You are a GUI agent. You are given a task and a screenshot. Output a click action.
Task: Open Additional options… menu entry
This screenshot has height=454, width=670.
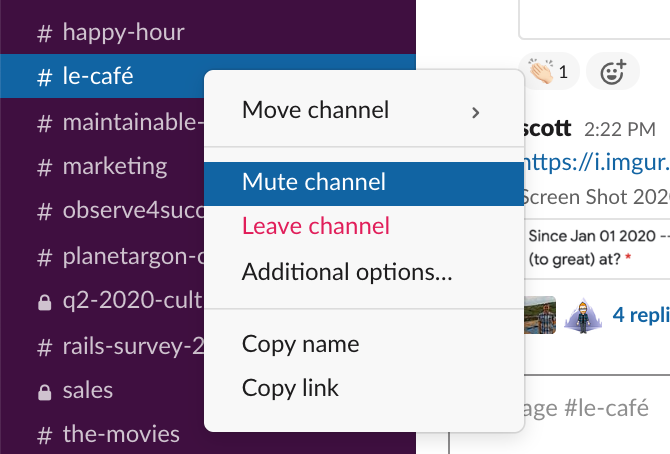tap(364, 272)
